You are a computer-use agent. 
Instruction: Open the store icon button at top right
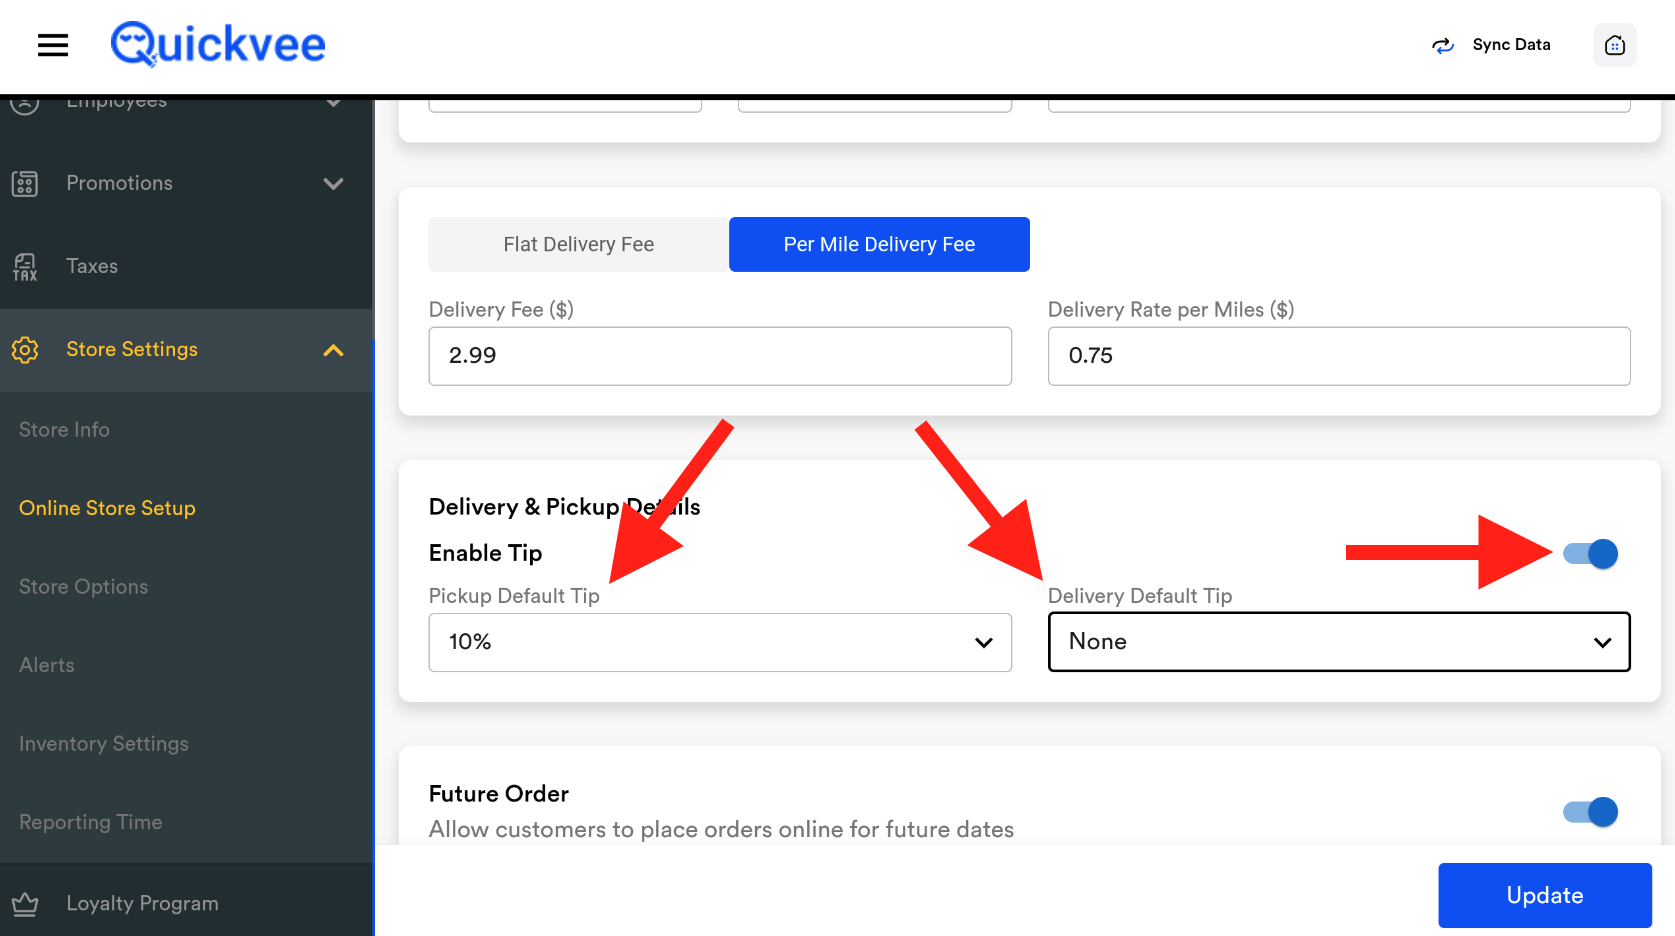[x=1614, y=45]
